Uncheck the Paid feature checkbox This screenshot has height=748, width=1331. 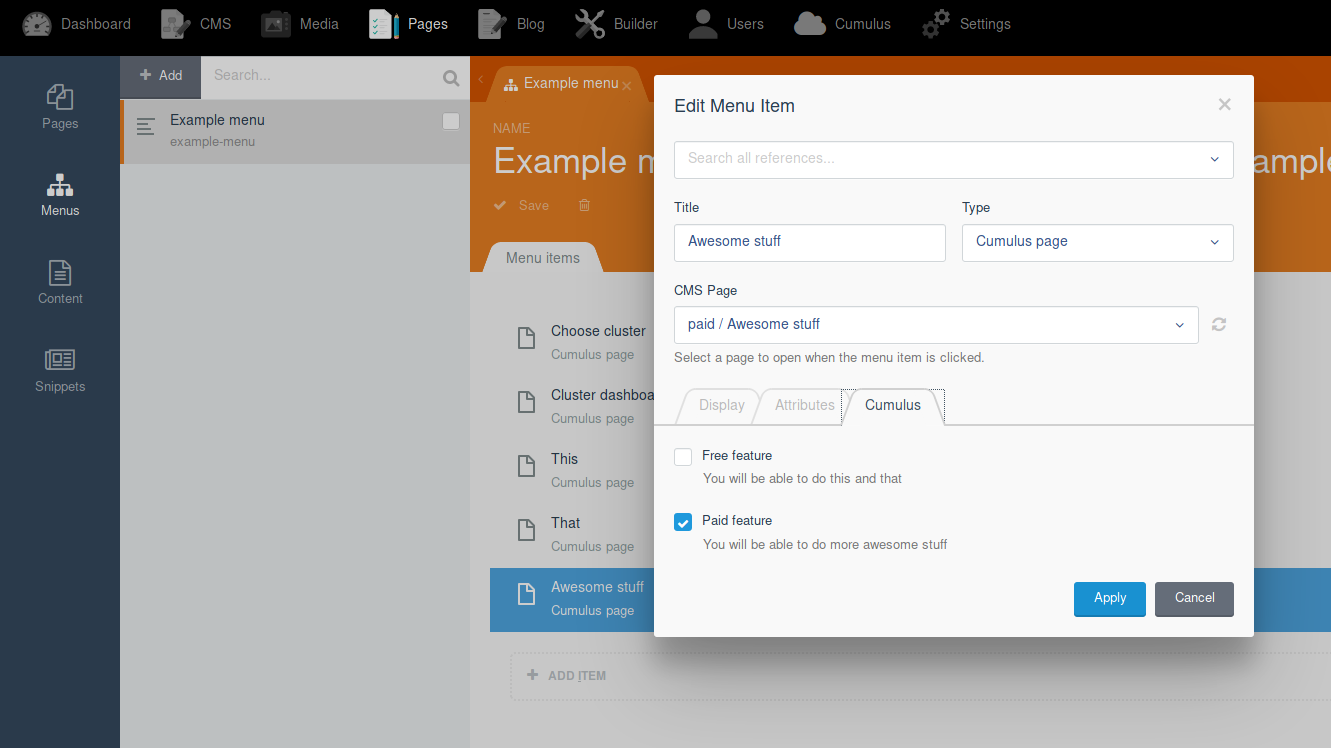tap(683, 522)
